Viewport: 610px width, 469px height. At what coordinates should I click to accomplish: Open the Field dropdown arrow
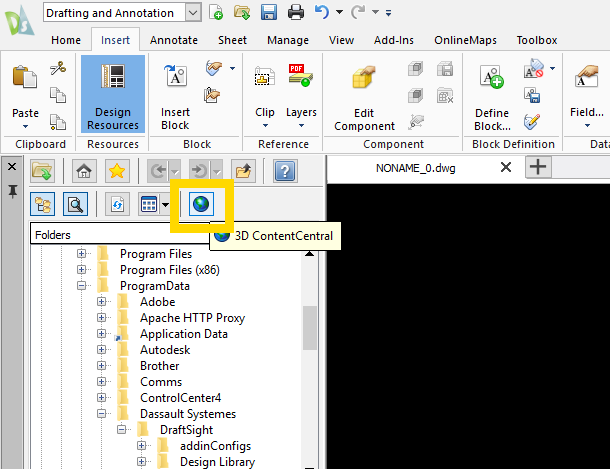(x=587, y=126)
